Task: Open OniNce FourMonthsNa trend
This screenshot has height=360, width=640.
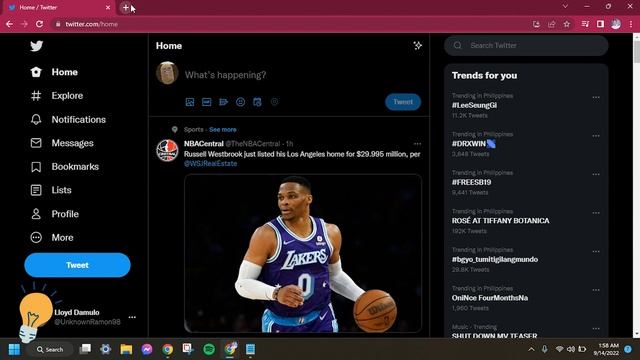Action: point(490,298)
